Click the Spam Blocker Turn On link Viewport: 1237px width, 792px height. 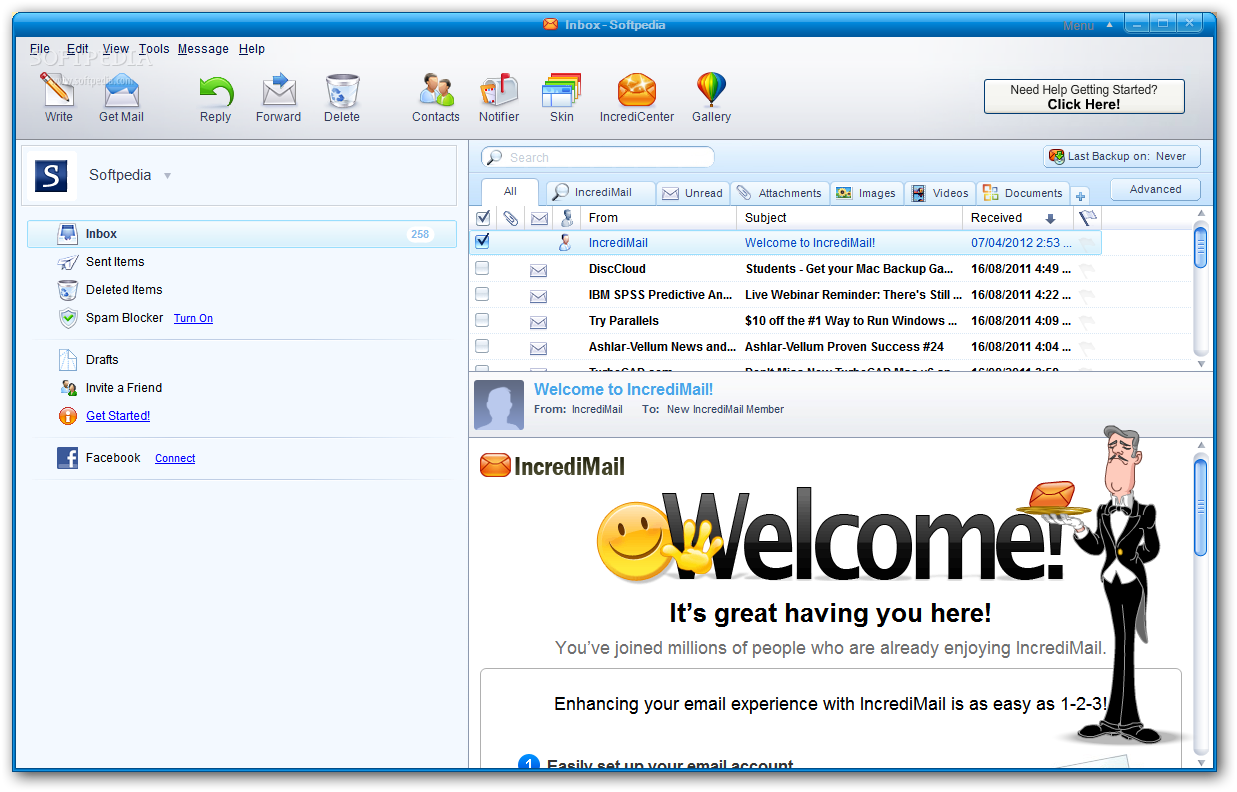(x=193, y=319)
